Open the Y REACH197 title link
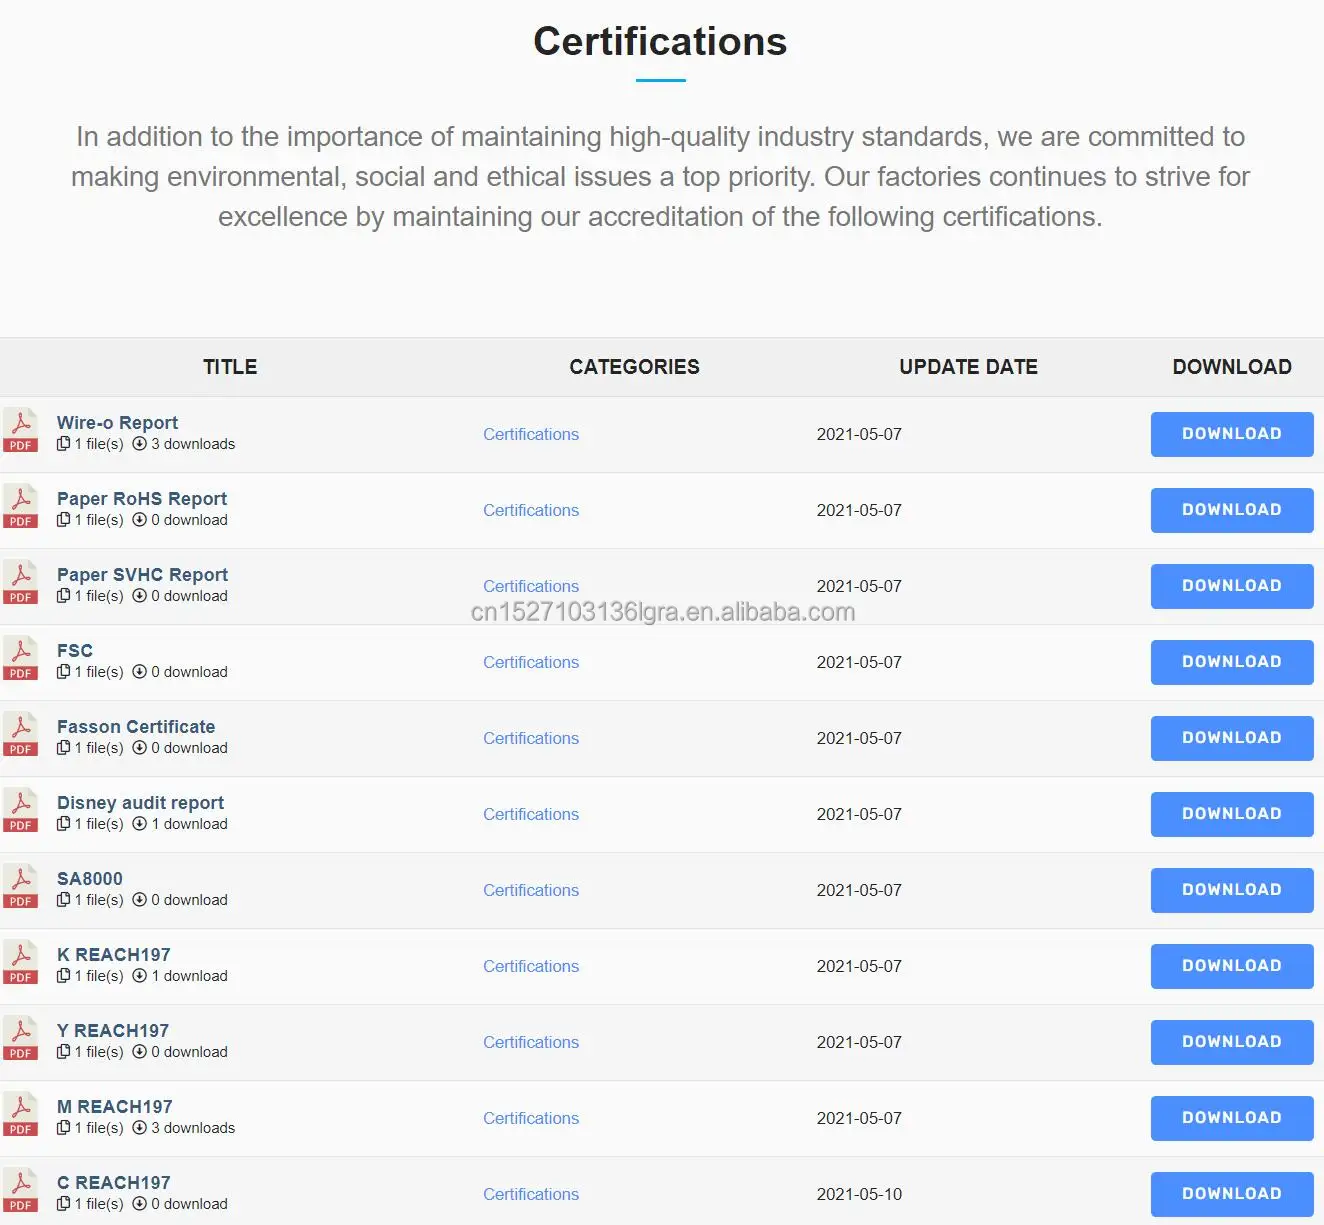The image size is (1324, 1225). coord(113,1031)
